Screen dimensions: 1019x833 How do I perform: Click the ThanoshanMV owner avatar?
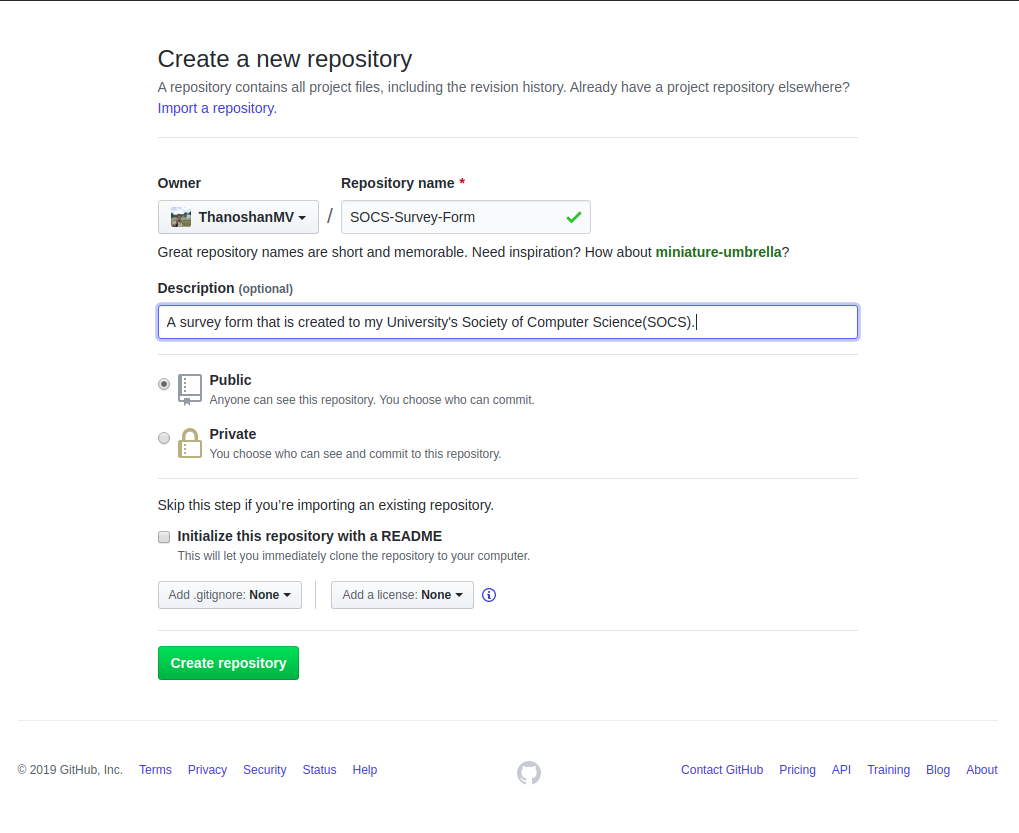click(x=181, y=216)
